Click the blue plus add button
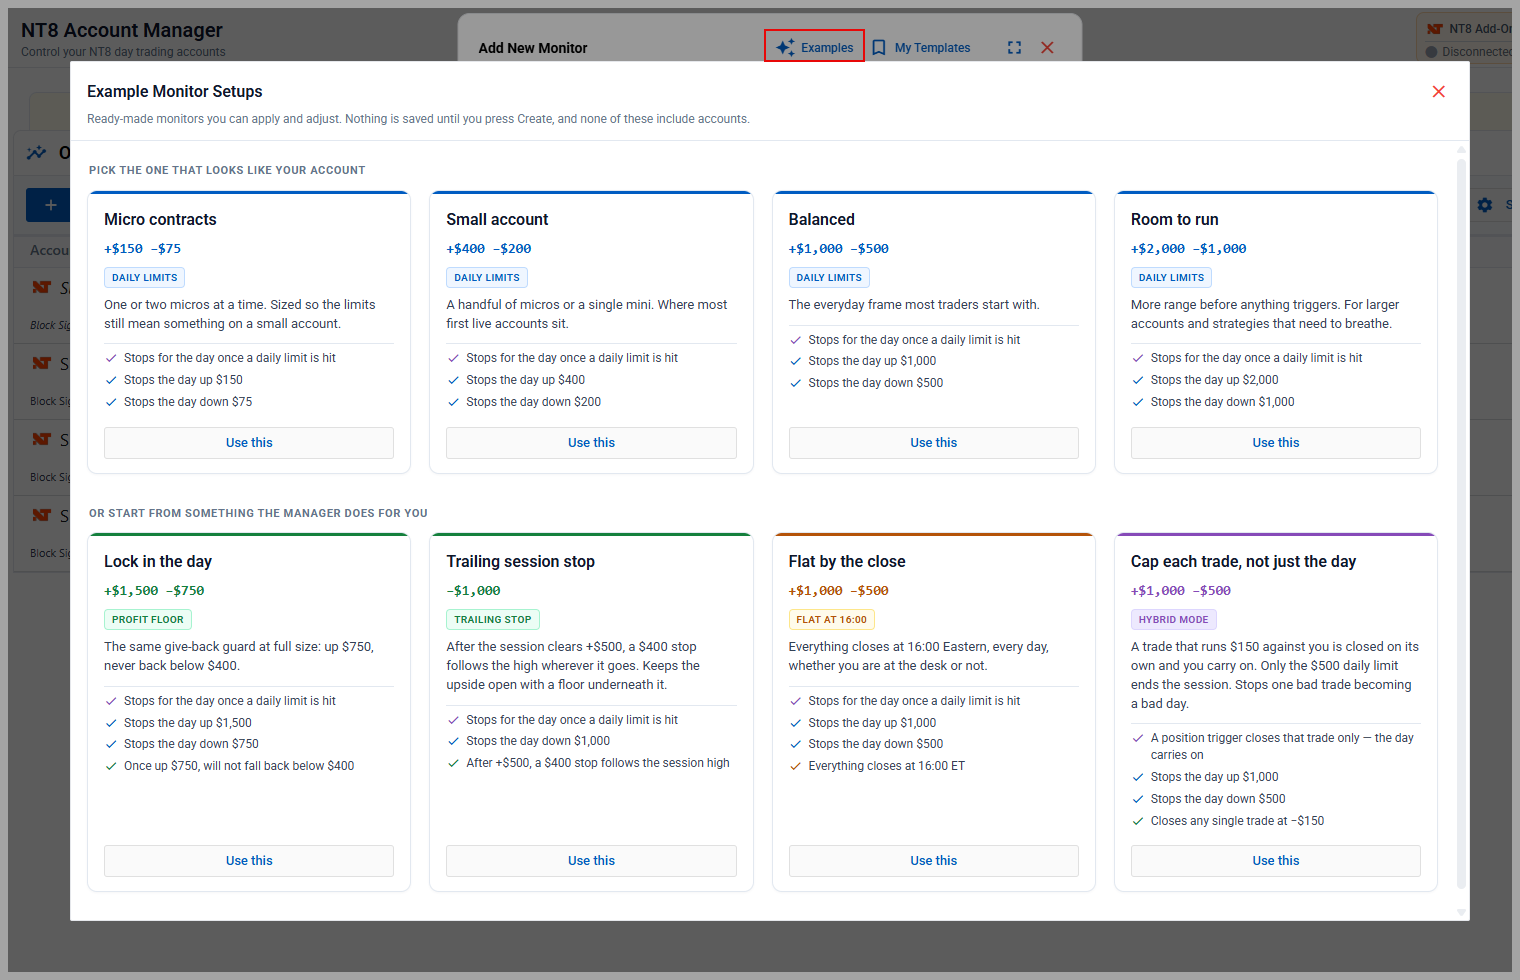This screenshot has width=1520, height=980. 50,205
